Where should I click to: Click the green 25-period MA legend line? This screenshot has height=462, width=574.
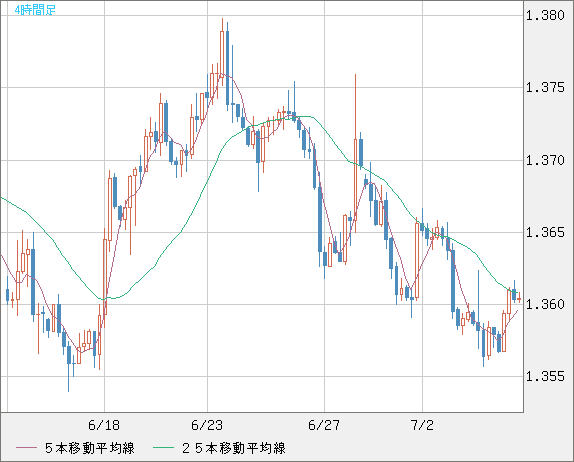coord(163,448)
